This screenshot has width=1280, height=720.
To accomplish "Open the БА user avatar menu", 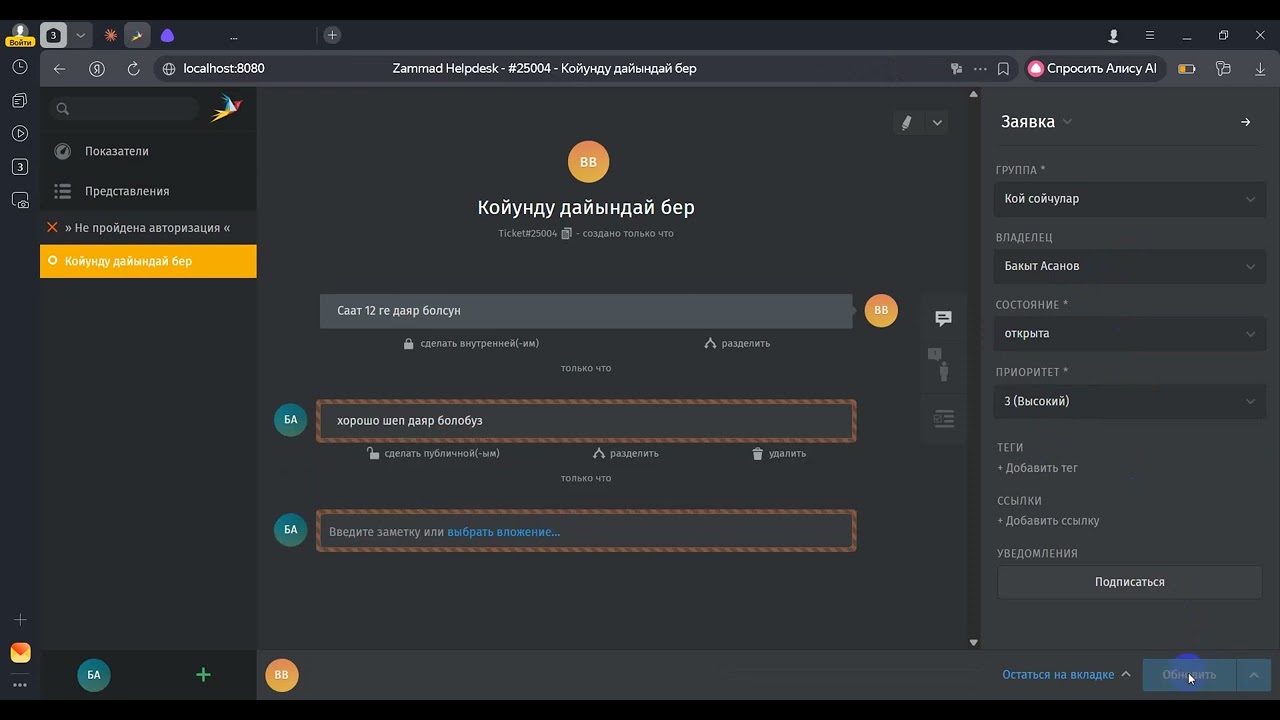I will (x=94, y=675).
